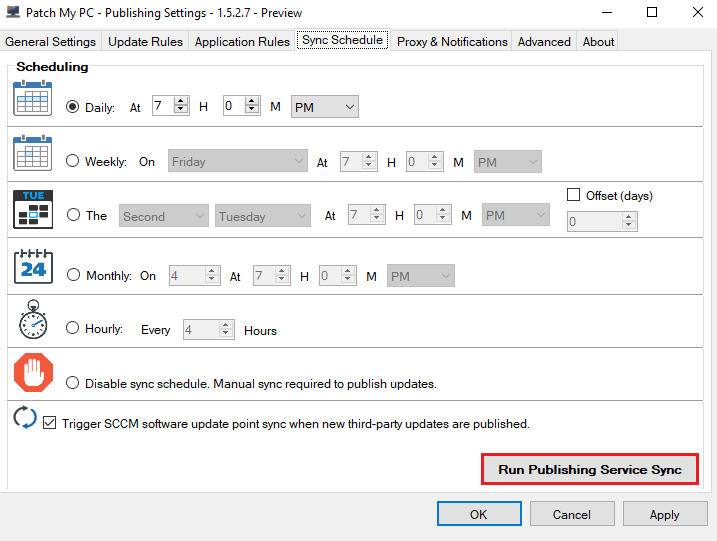Select the Daily schedule radio button

72,107
